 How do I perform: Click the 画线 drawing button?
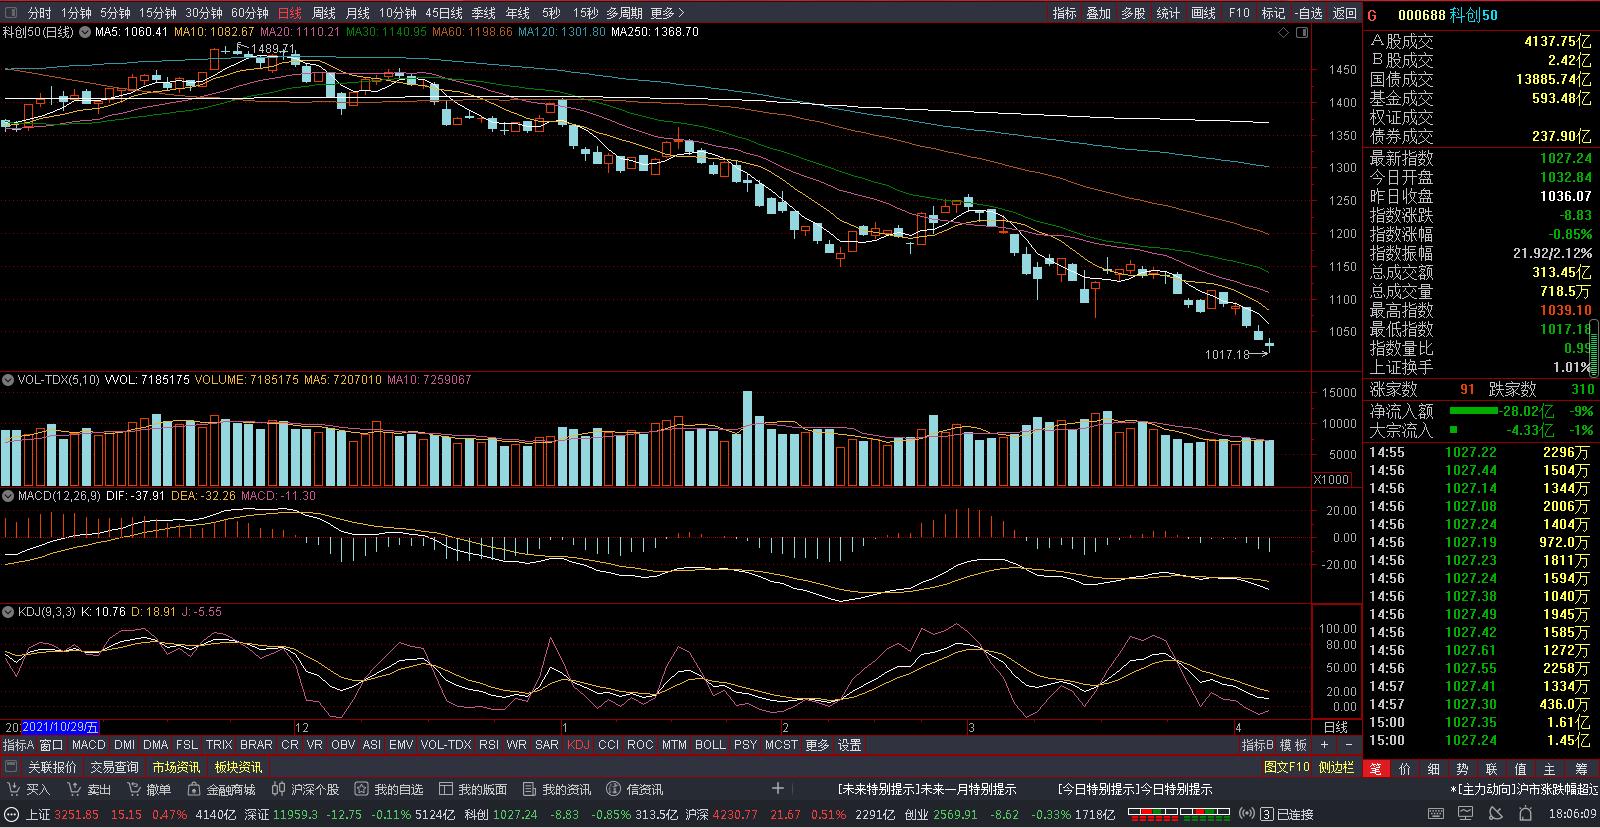point(1204,13)
